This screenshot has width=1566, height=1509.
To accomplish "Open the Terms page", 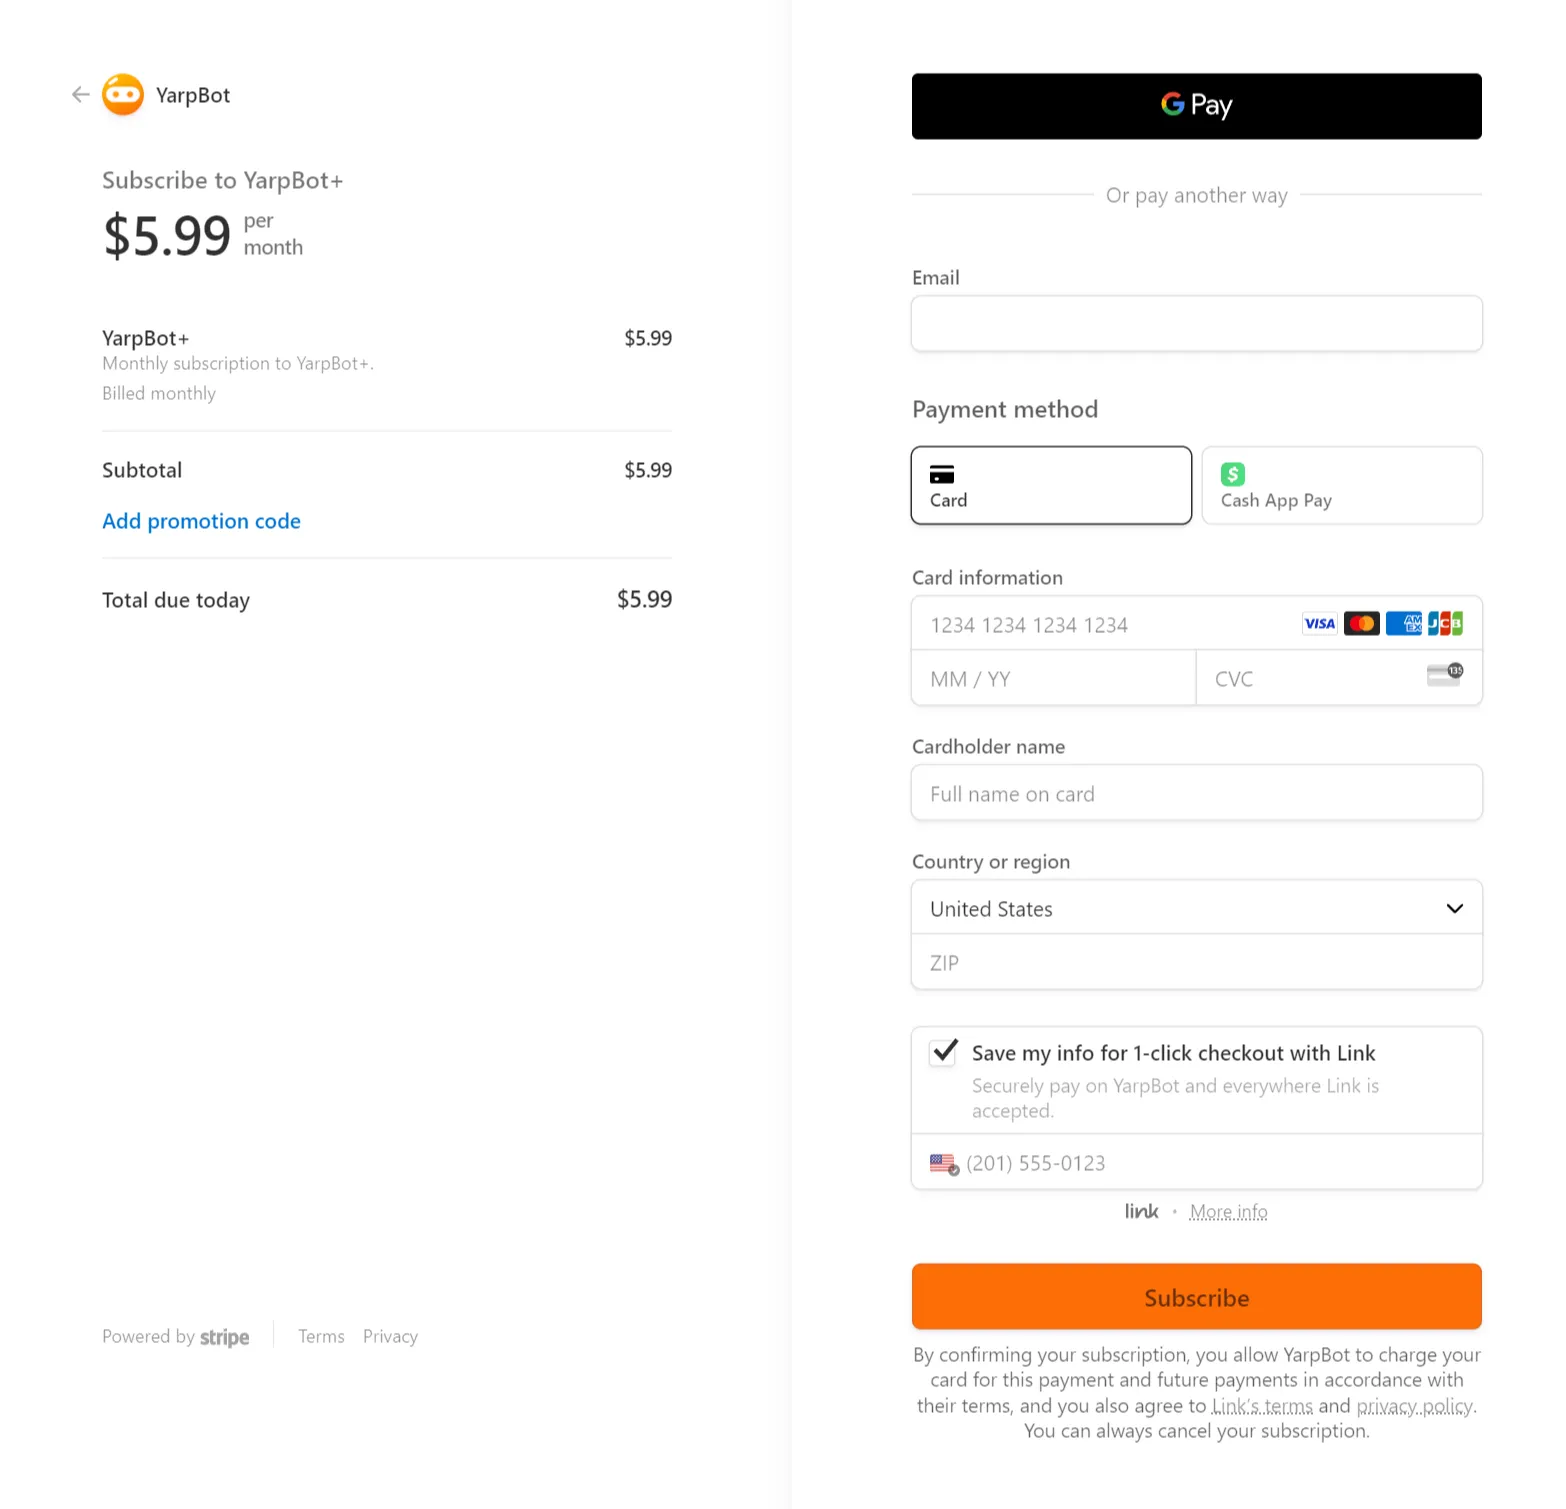I will pos(321,1336).
